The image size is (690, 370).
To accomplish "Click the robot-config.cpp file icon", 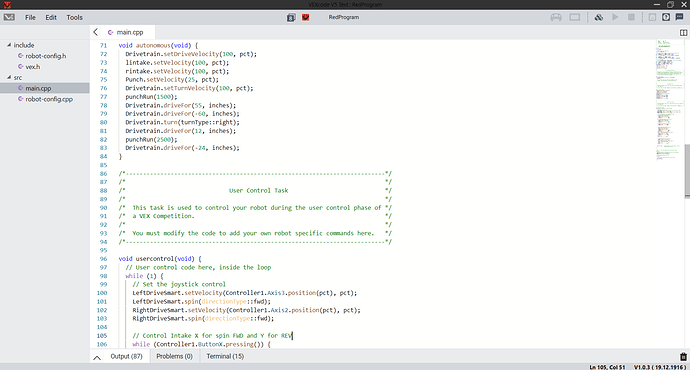I will [20, 99].
